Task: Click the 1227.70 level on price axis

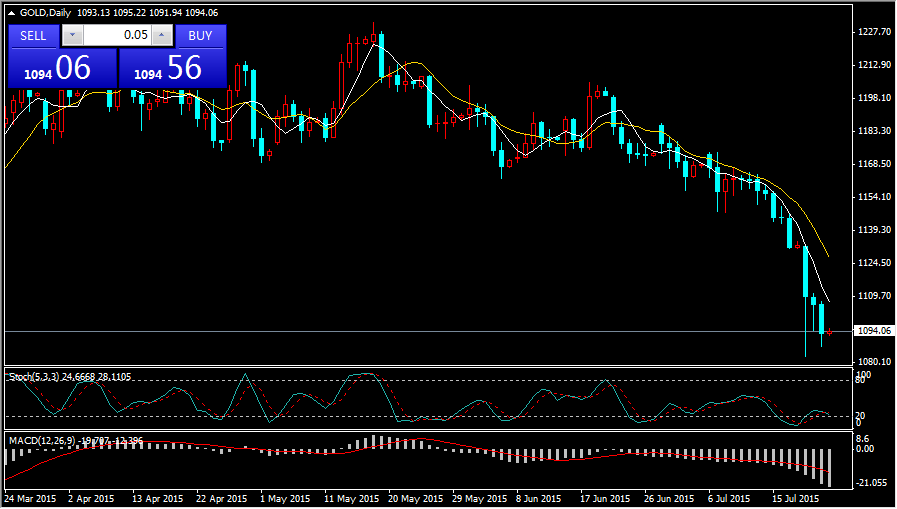Action: coord(874,32)
